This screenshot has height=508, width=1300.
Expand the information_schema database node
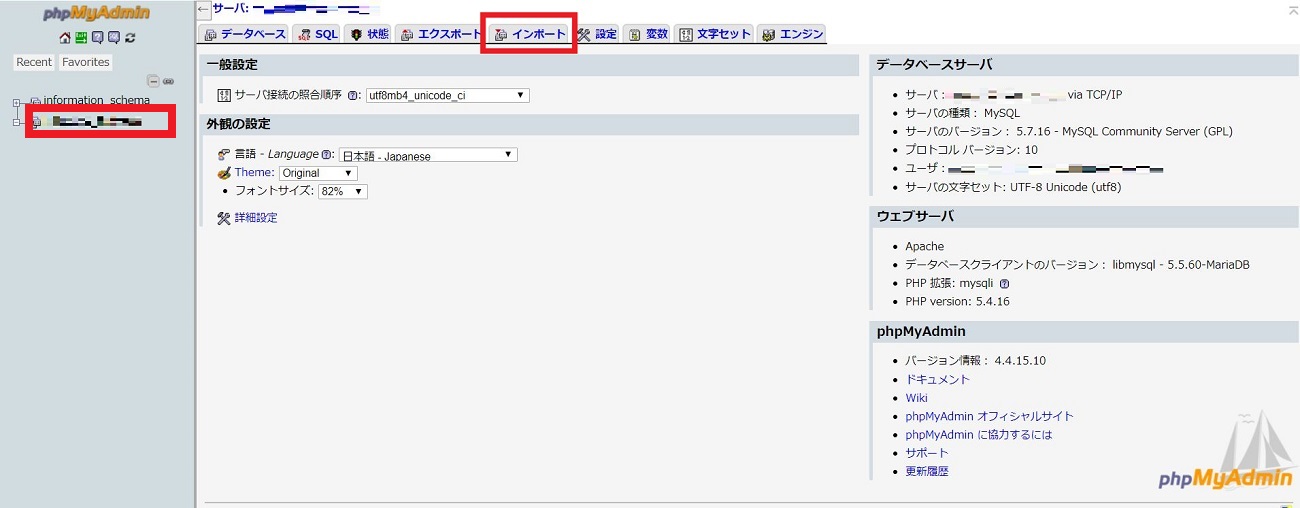[17, 102]
